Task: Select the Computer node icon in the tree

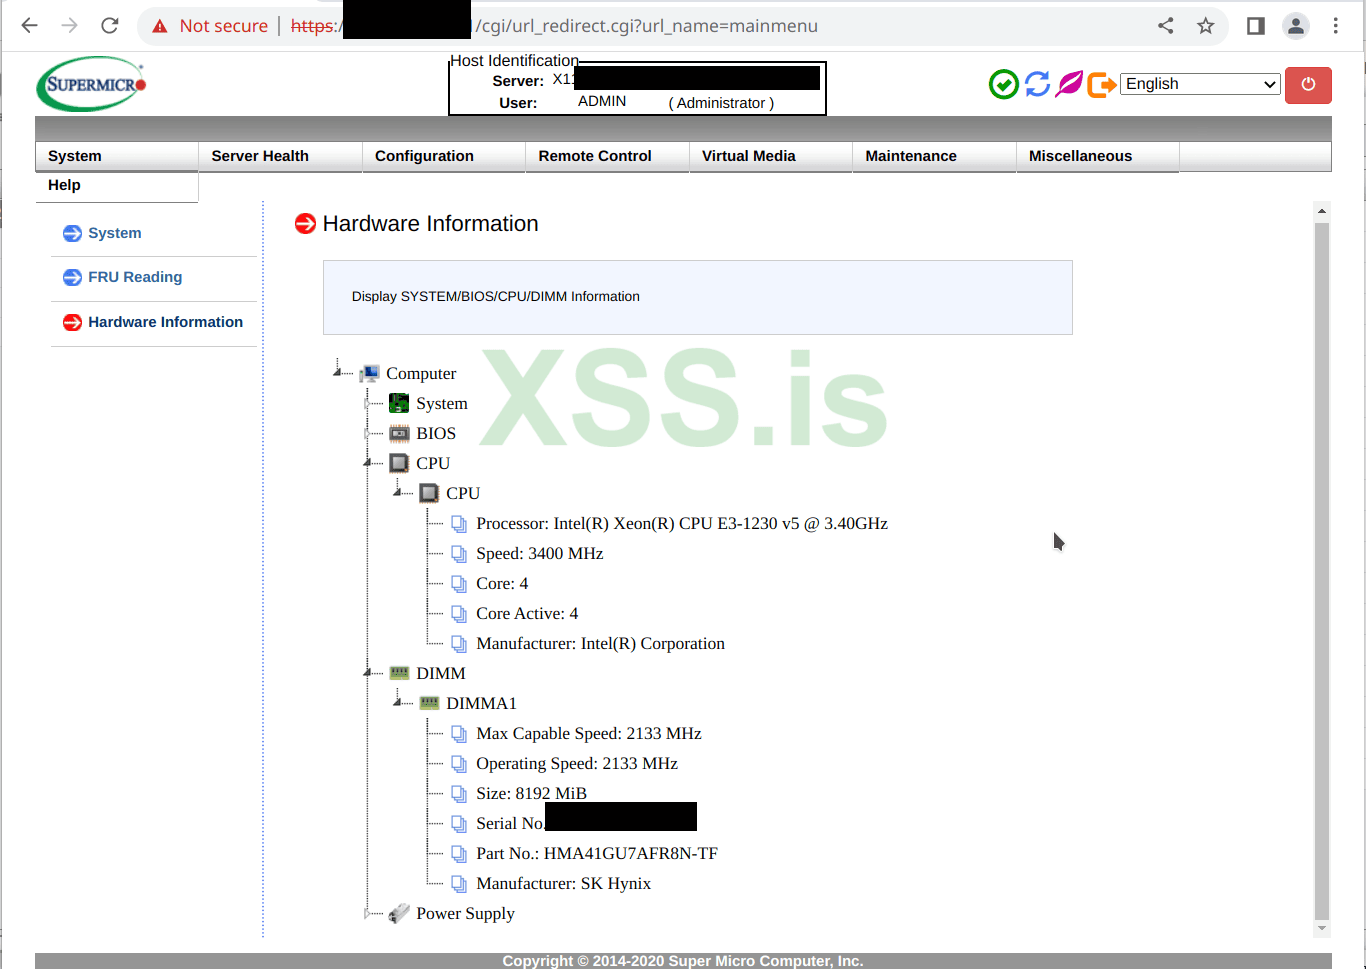Action: tap(369, 372)
